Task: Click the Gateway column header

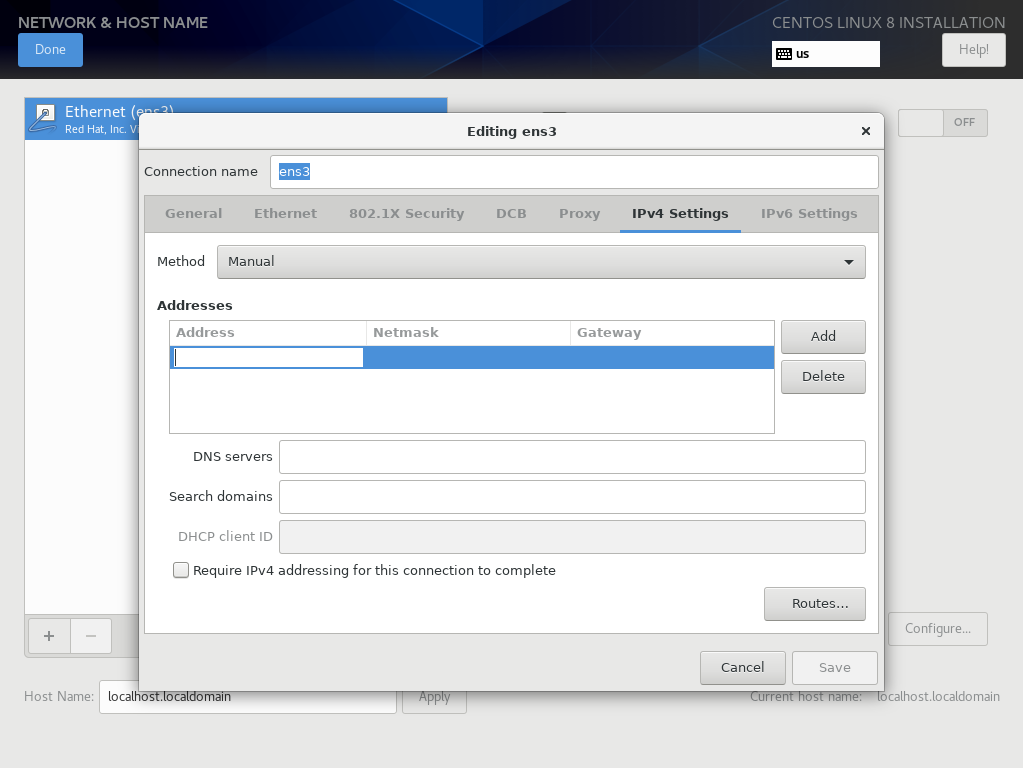Action: (x=672, y=333)
